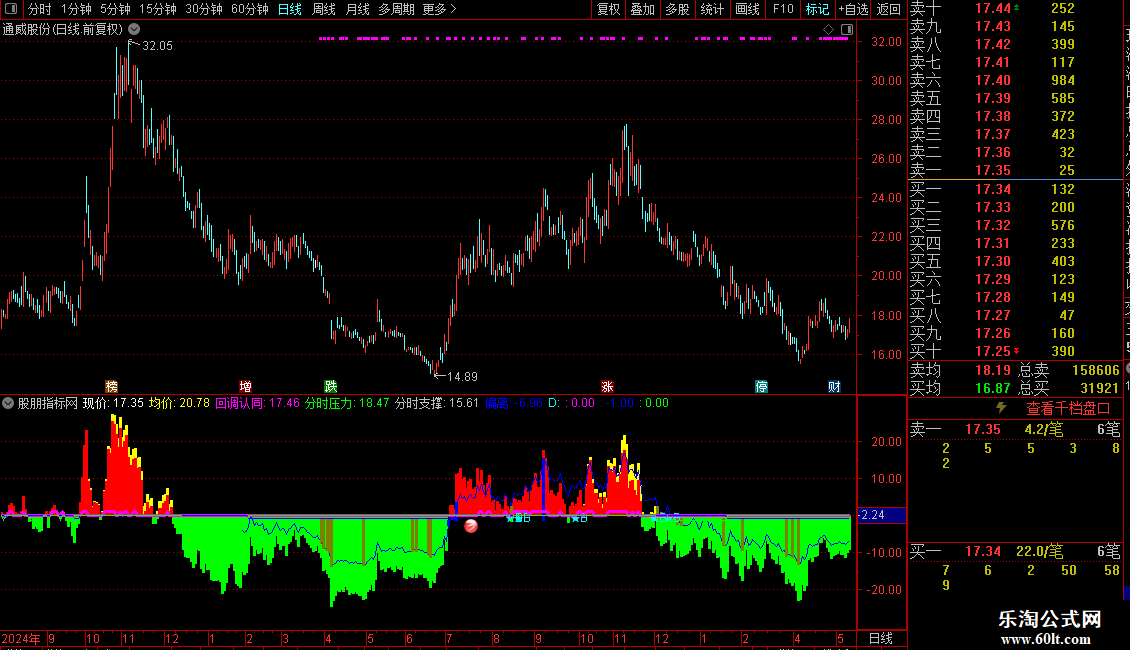The width and height of the screenshot is (1130, 650).
Task: Click the 买一 22.0/笔 detail row
Action: (x=1015, y=551)
